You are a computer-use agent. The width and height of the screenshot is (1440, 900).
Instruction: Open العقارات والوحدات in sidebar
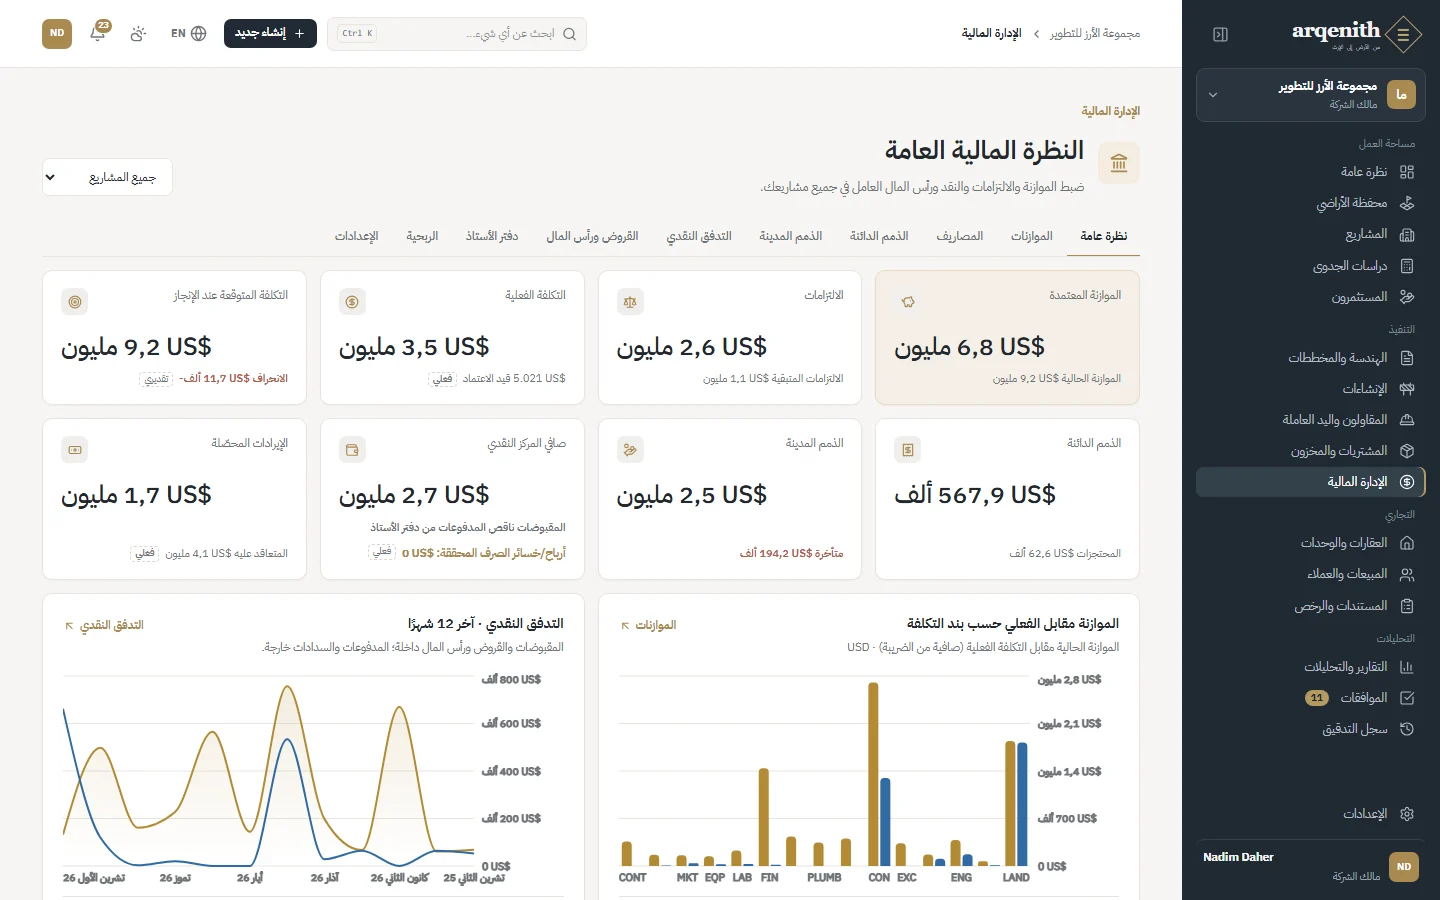click(1310, 543)
